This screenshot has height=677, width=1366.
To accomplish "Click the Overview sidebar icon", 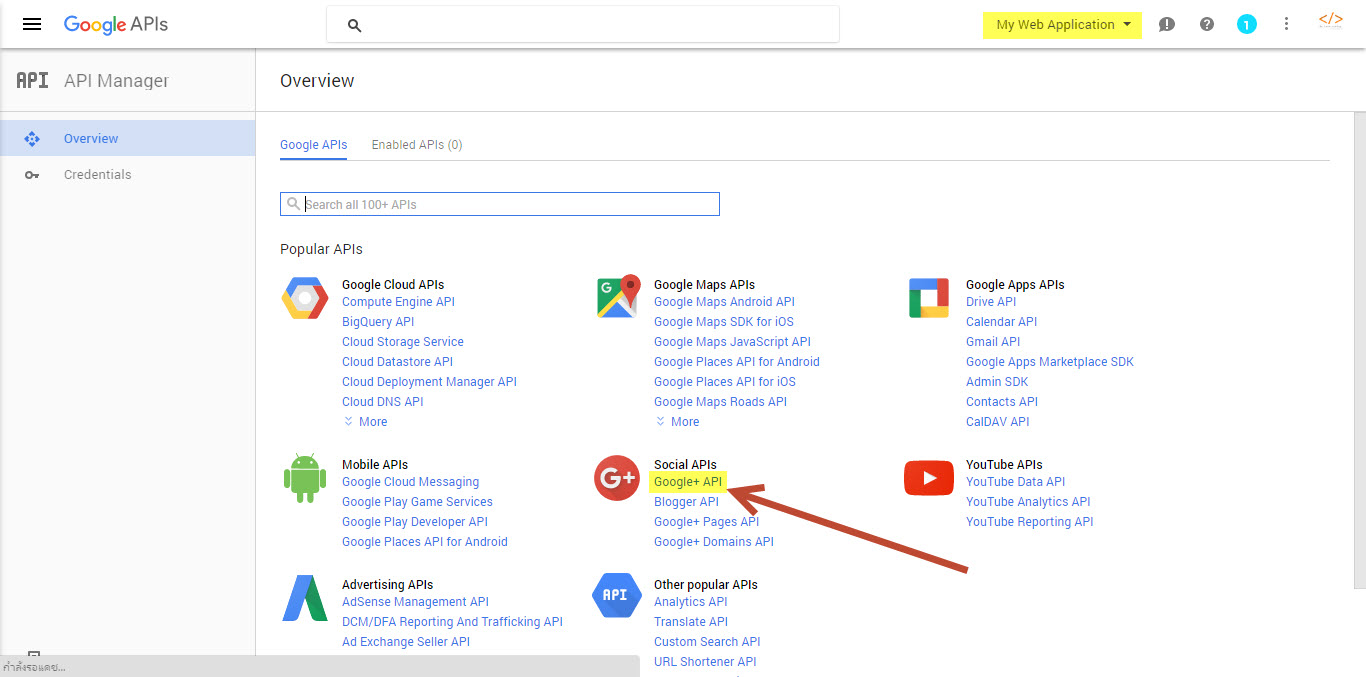I will tap(32, 139).
